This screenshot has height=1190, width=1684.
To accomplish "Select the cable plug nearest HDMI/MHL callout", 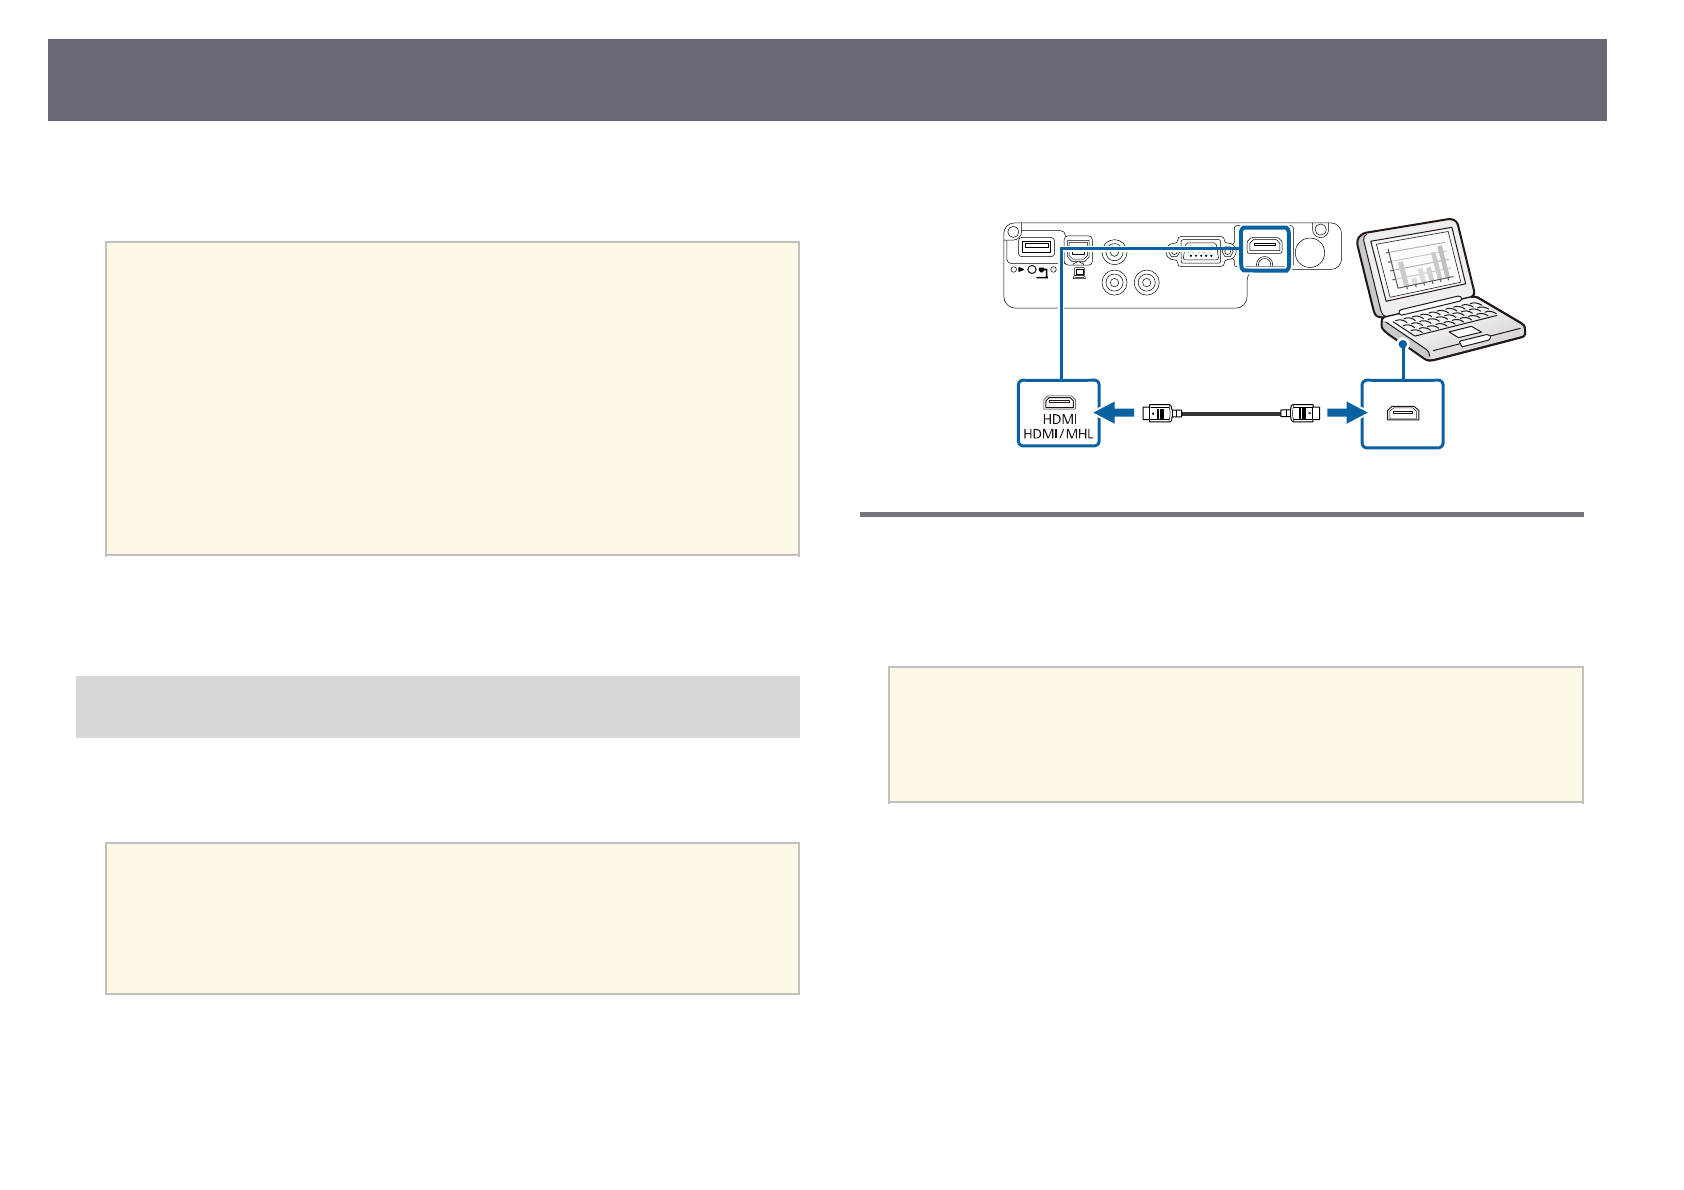I will (1160, 412).
